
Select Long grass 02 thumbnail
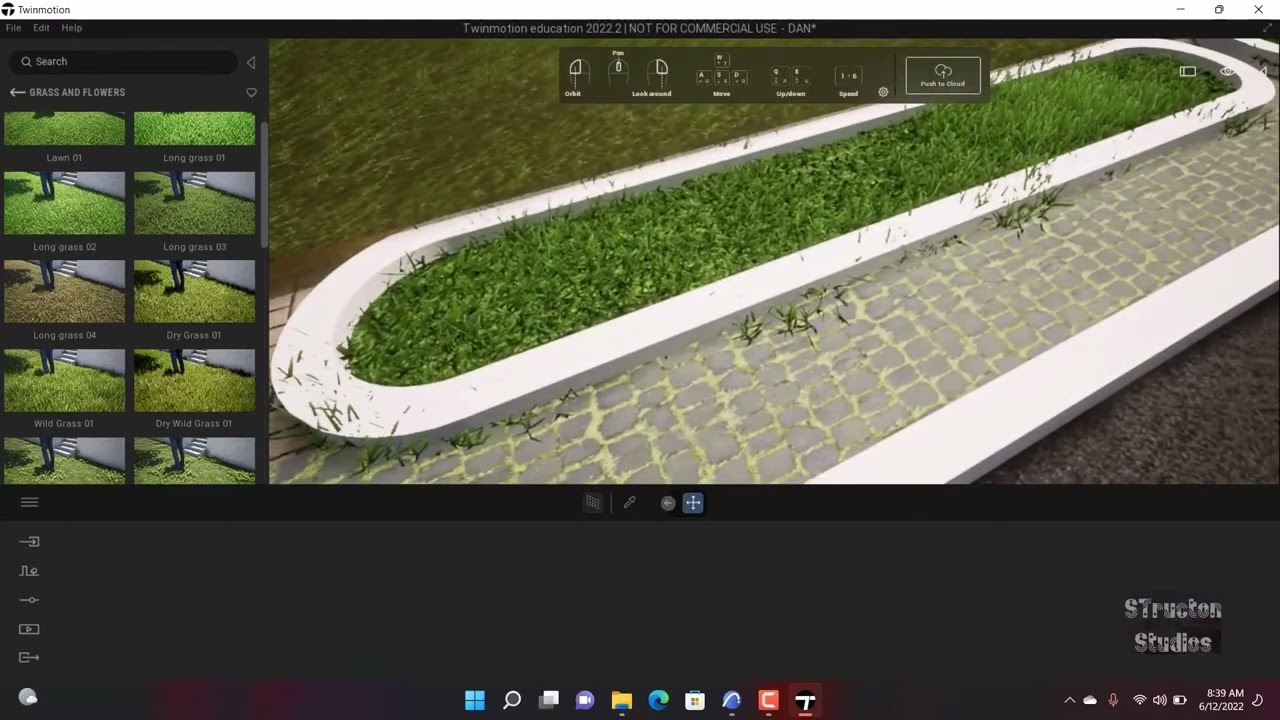[x=64, y=203]
